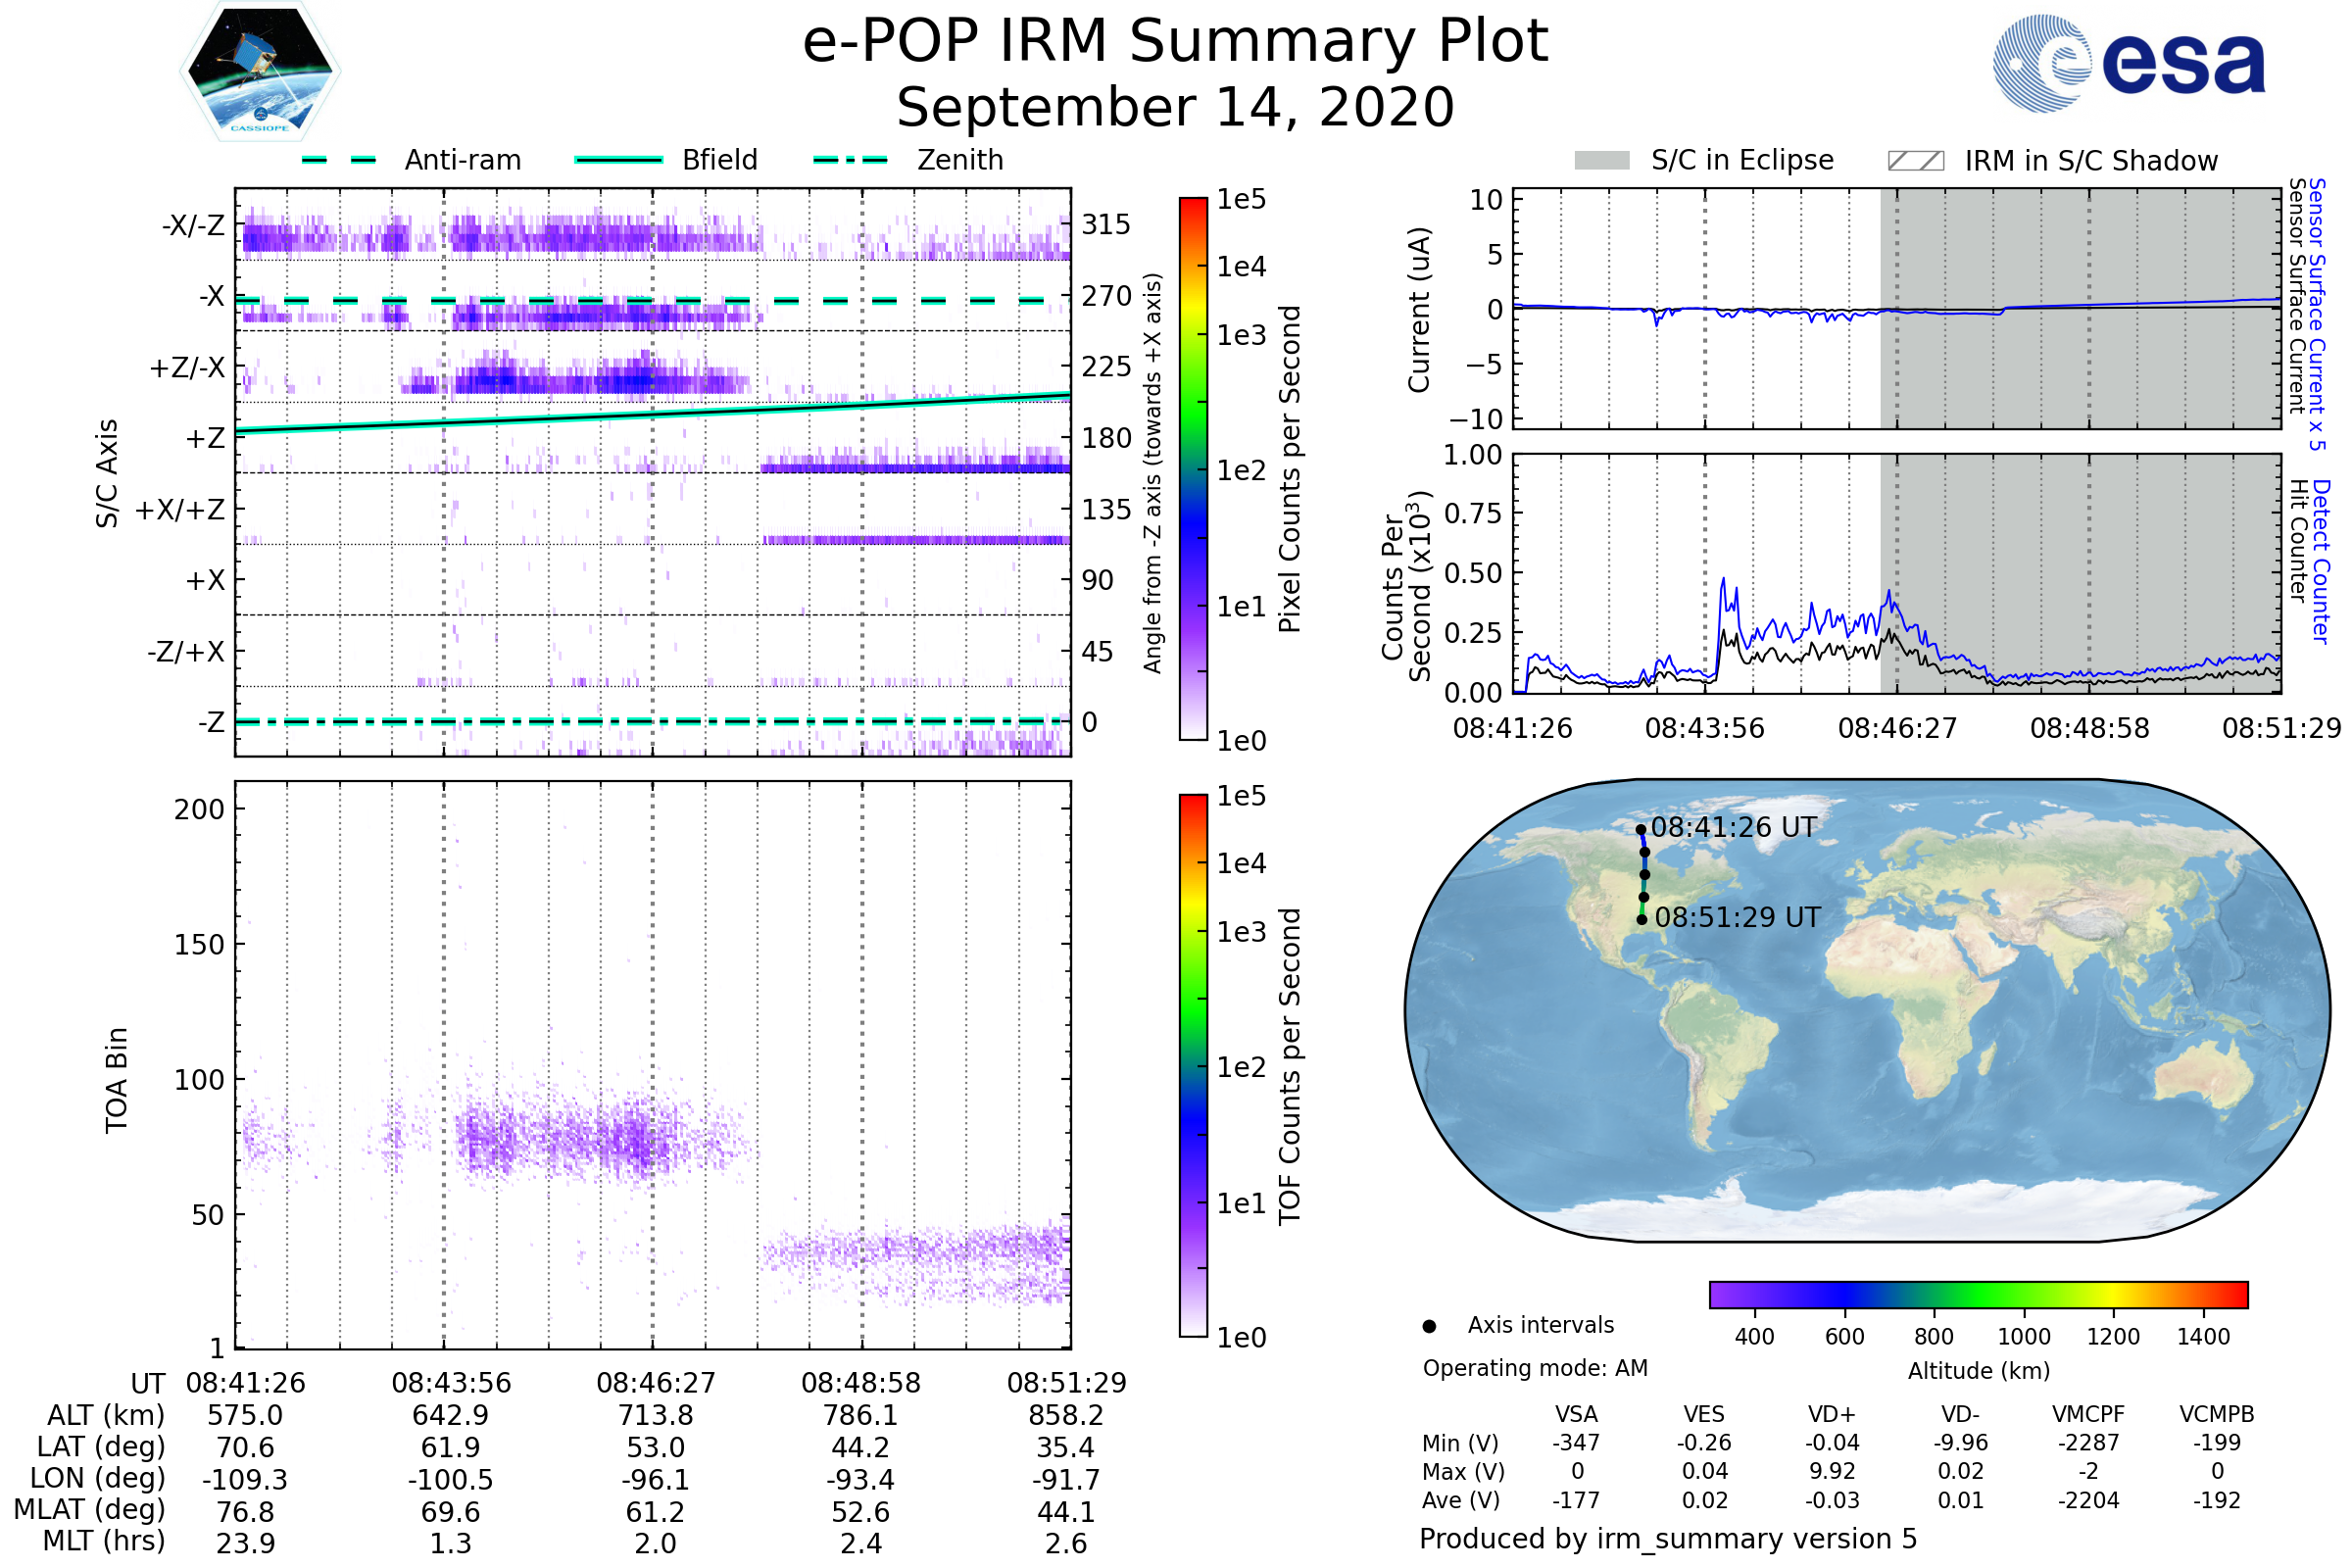Click the S/C in Eclipse gray legend patch
Screen dimensions: 2352x1568
tap(1601, 161)
